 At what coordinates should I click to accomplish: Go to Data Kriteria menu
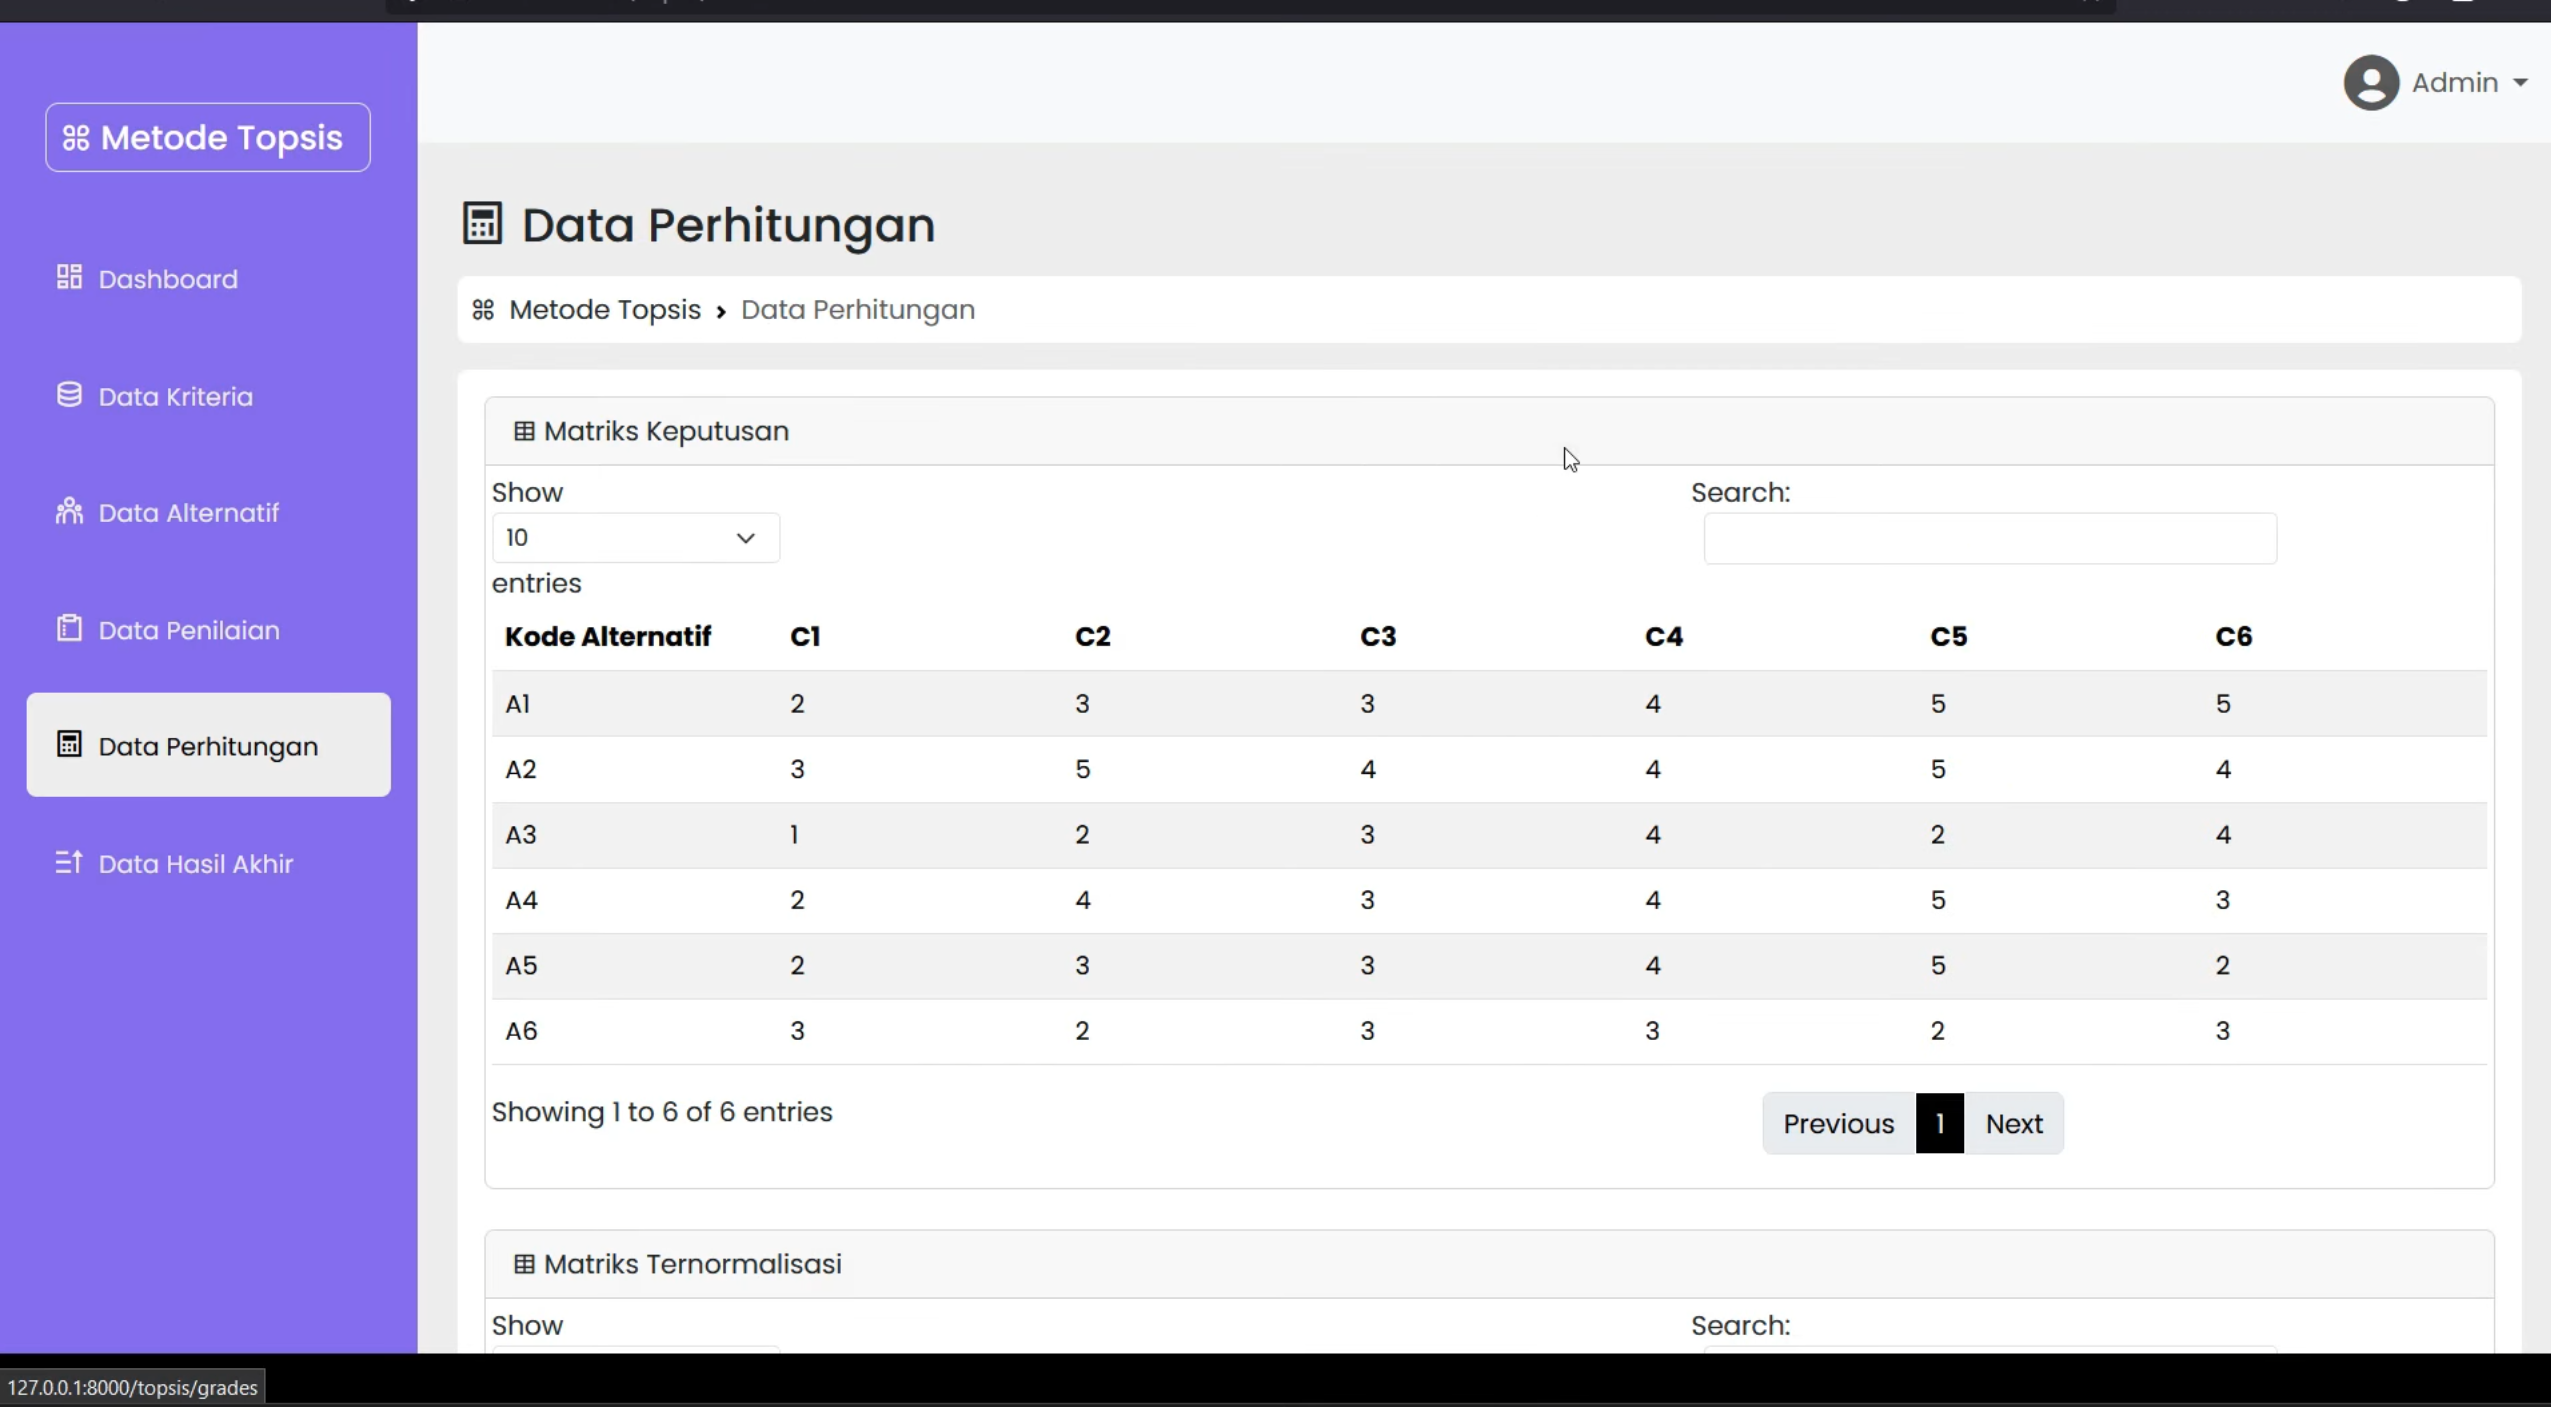click(x=175, y=397)
